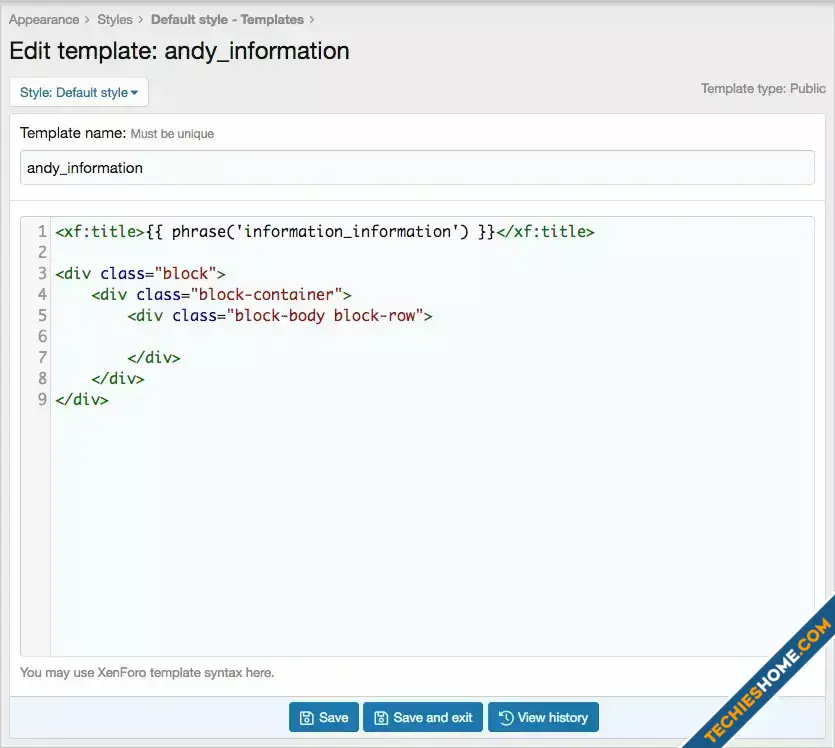Go to Appearance breadcrumb
The height and width of the screenshot is (748, 835).
tap(44, 20)
